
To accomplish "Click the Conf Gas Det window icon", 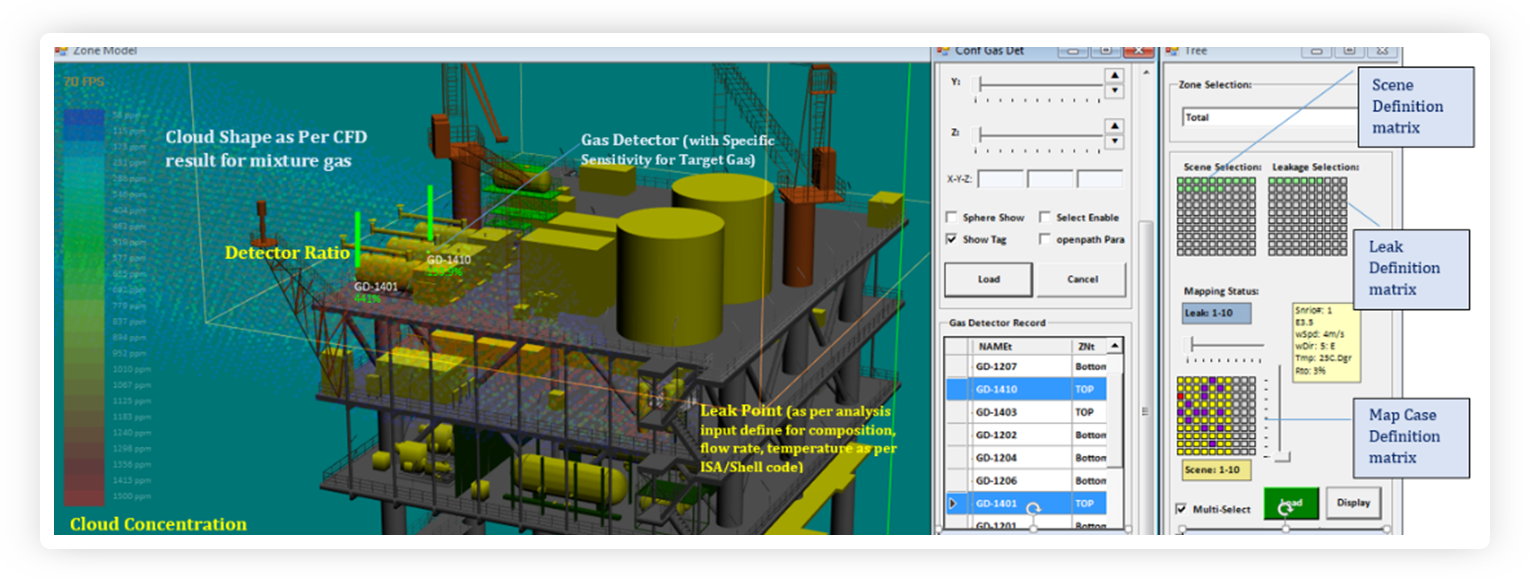I will 942,50.
